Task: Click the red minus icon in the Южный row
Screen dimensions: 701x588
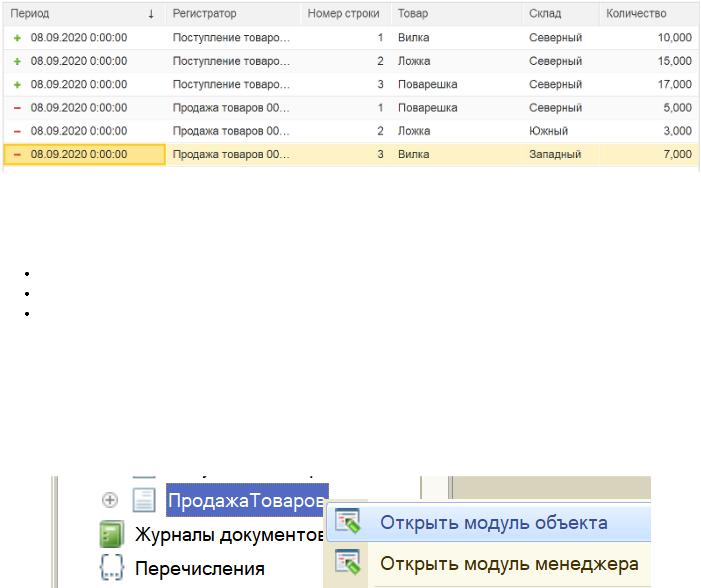Action: tap(16, 131)
